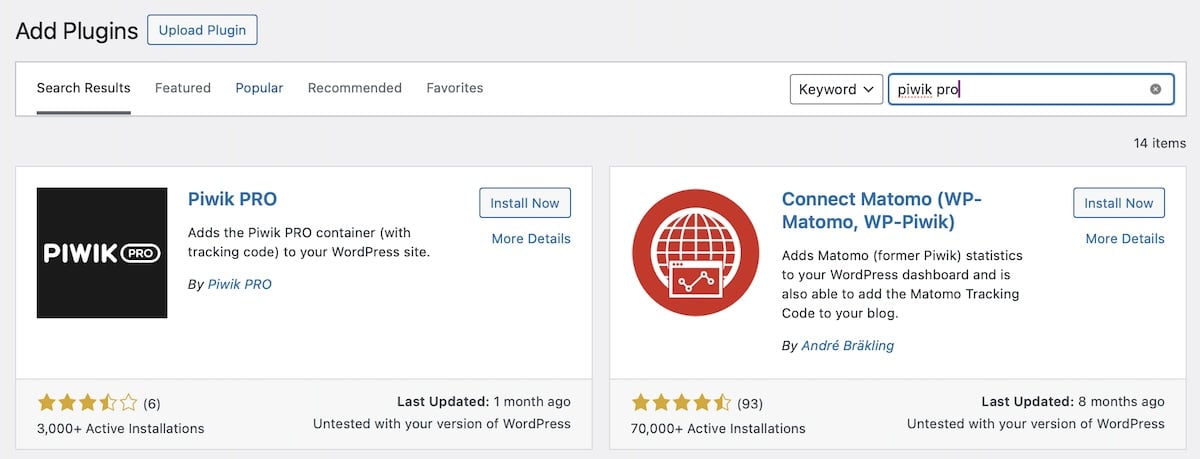This screenshot has width=1200, height=459.
Task: Switch to the Featured tab
Action: (x=183, y=88)
